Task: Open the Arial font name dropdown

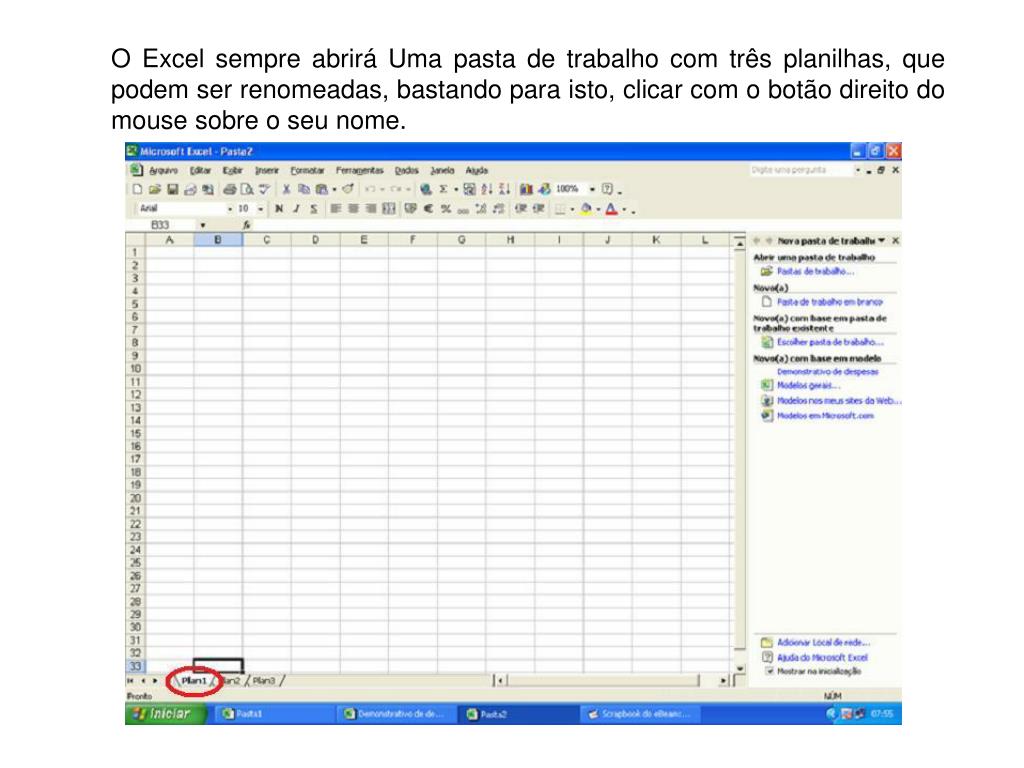Action: (230, 209)
